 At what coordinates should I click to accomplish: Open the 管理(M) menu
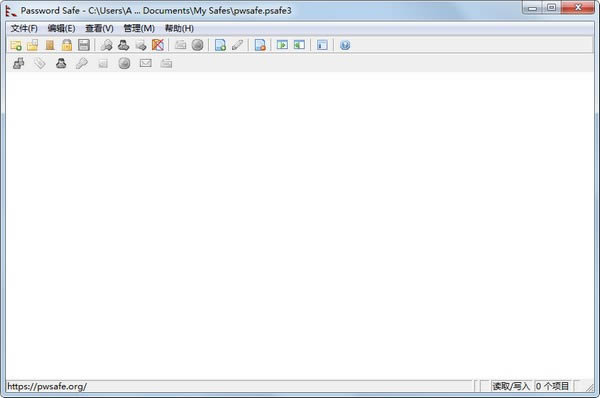click(x=139, y=28)
